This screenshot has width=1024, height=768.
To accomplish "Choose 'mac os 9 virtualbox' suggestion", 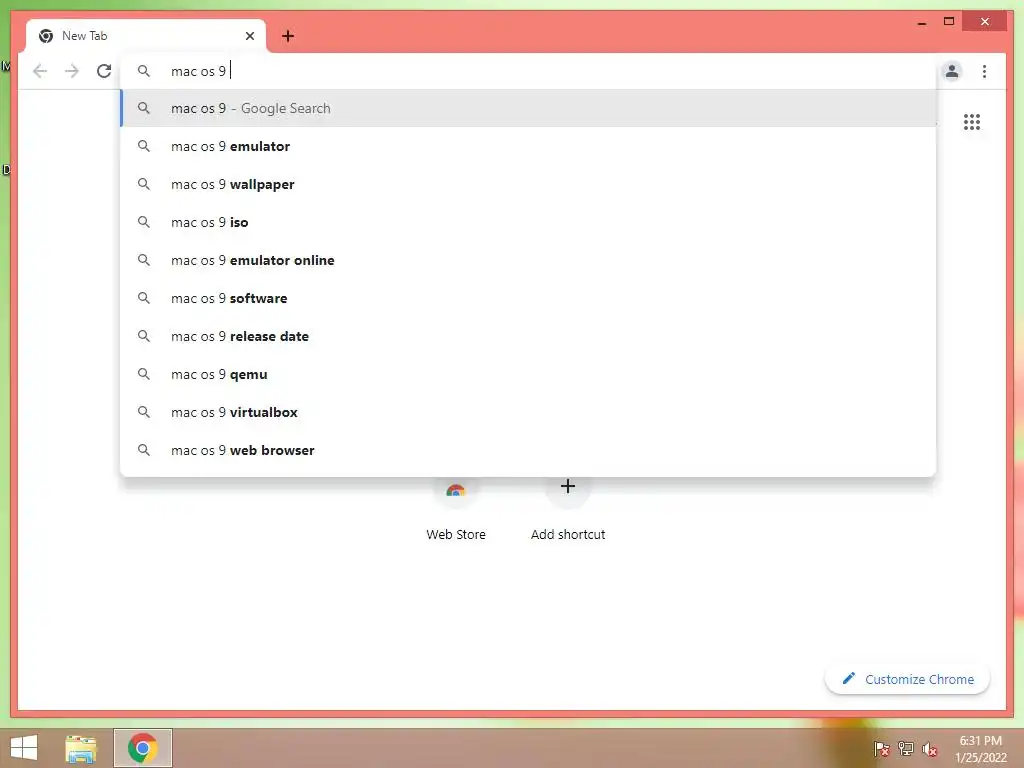I will [528, 412].
